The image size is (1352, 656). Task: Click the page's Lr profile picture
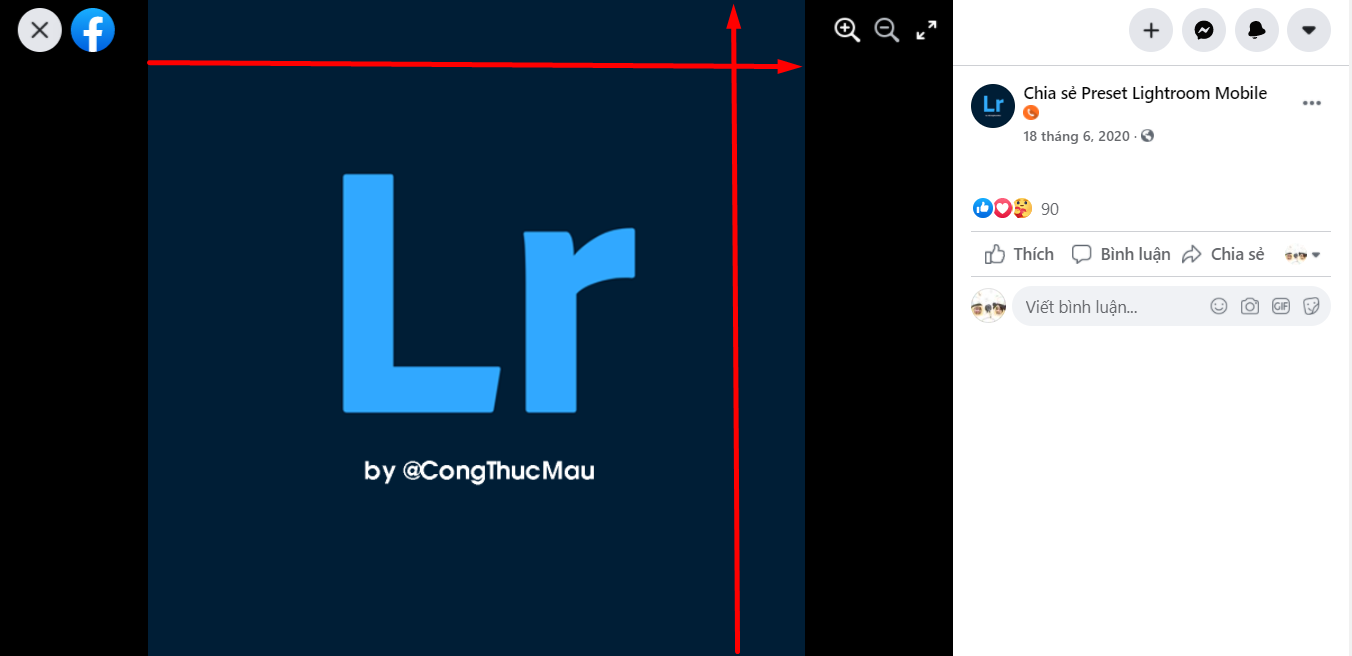[x=993, y=106]
